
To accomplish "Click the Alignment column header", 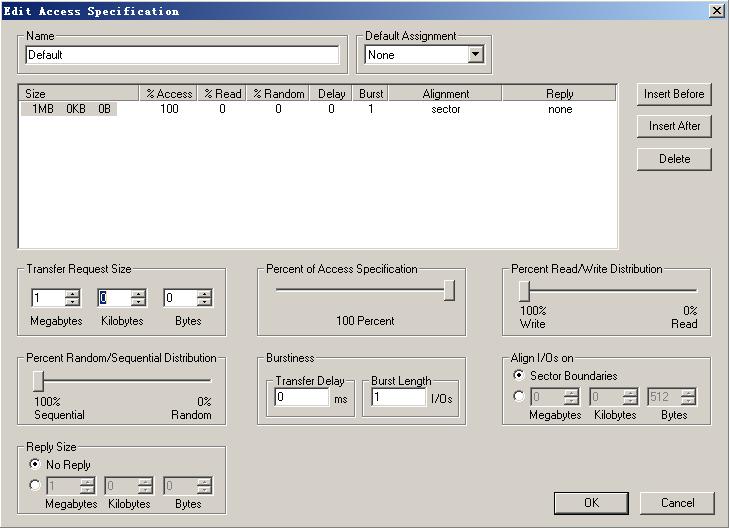I will 445,94.
